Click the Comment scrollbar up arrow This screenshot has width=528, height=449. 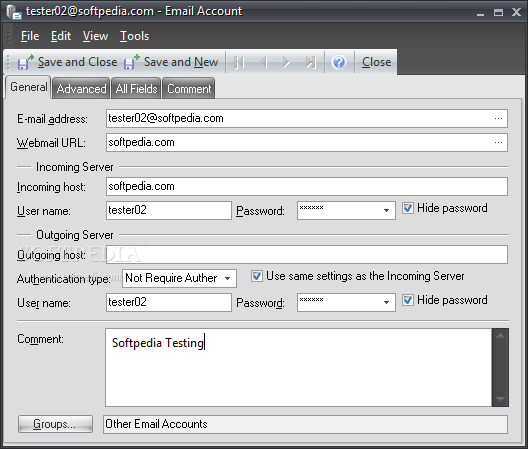pos(500,335)
